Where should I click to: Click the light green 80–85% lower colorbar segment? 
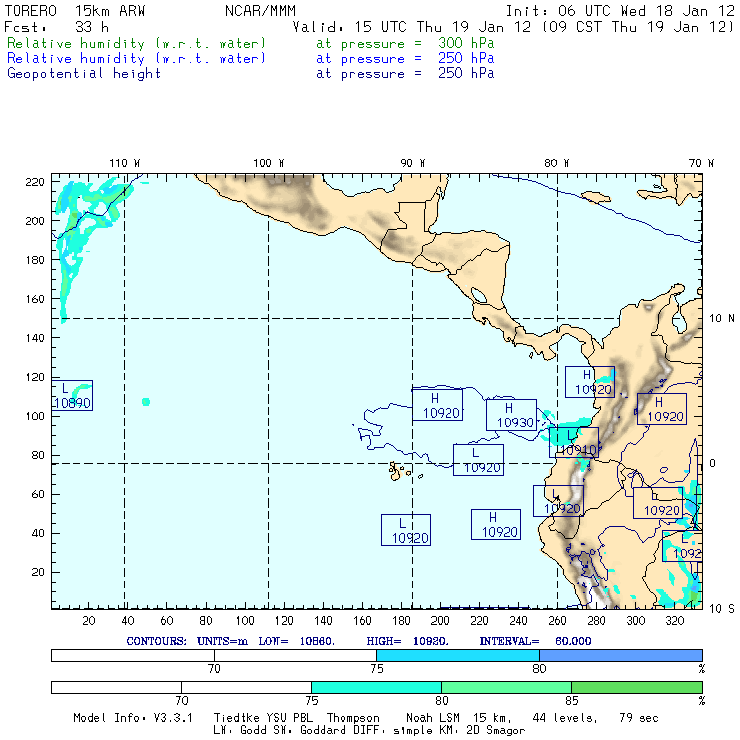pyautogui.click(x=506, y=687)
